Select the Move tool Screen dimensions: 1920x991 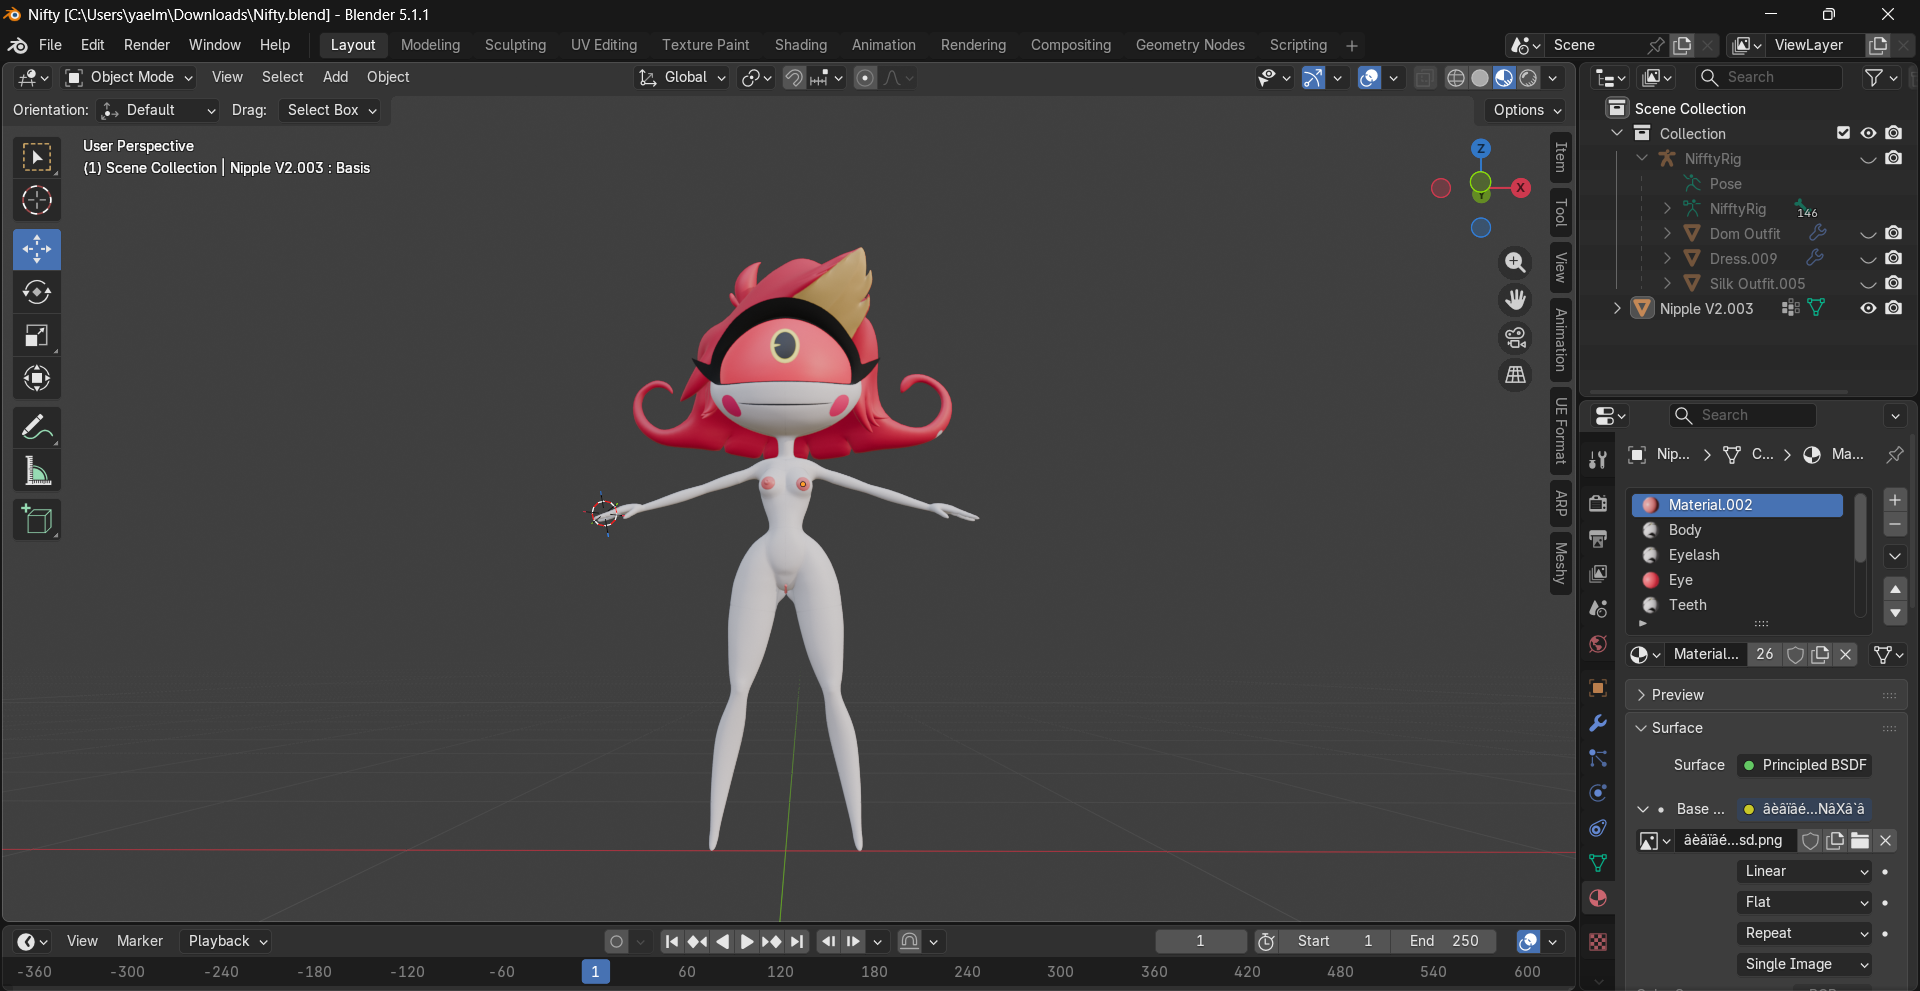pos(37,249)
